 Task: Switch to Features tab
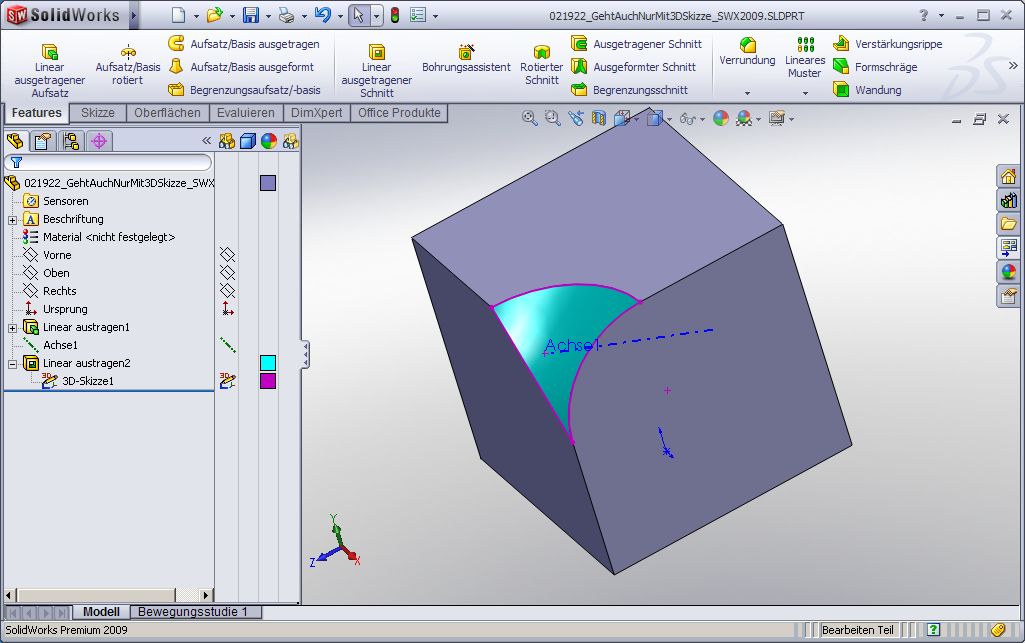point(37,112)
